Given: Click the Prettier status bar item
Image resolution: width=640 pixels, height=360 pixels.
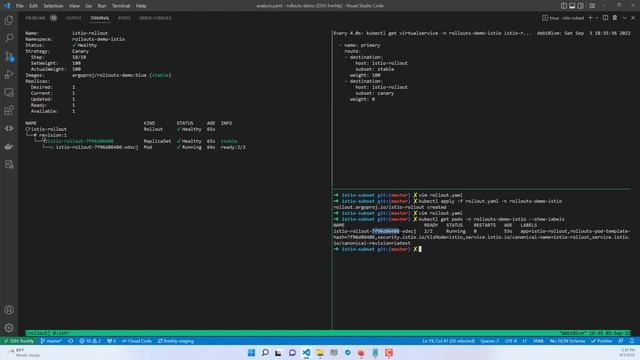Looking at the screenshot, I should pos(602,341).
